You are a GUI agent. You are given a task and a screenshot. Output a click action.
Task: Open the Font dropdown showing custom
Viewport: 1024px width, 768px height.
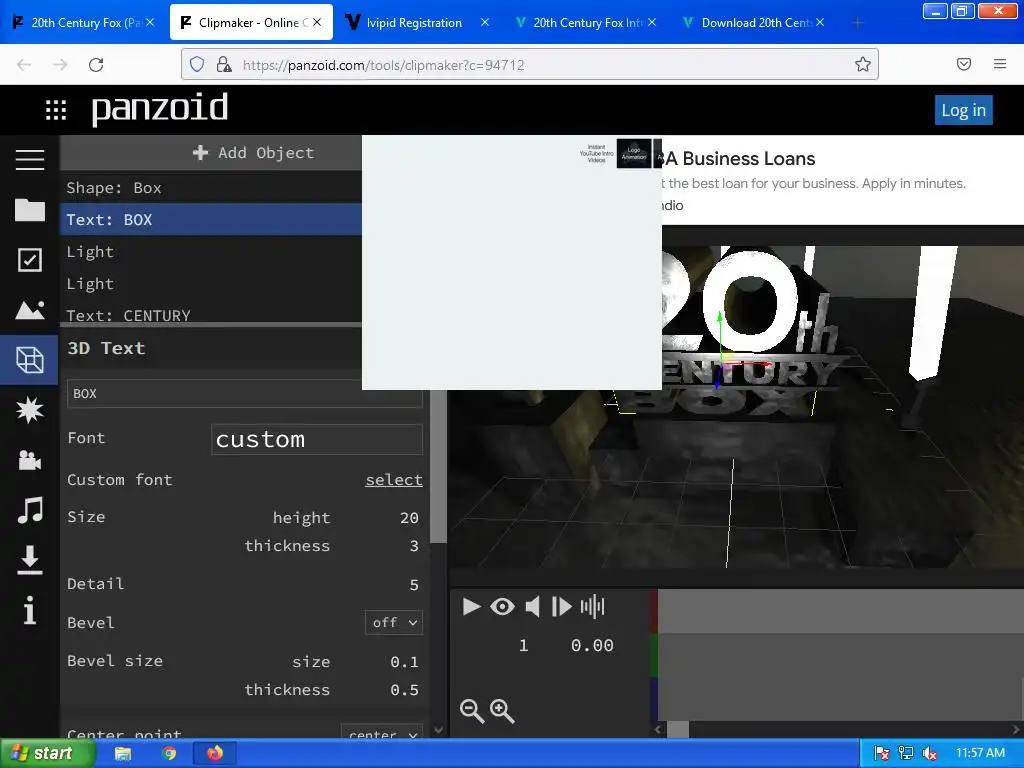[317, 440]
